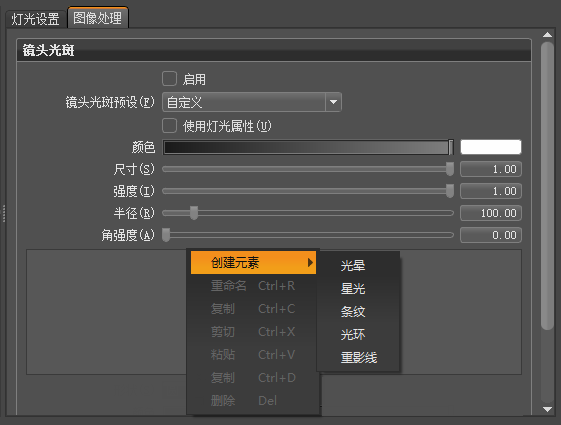Click the scrollbar up arrow
This screenshot has width=561, height=425.
tap(547, 35)
